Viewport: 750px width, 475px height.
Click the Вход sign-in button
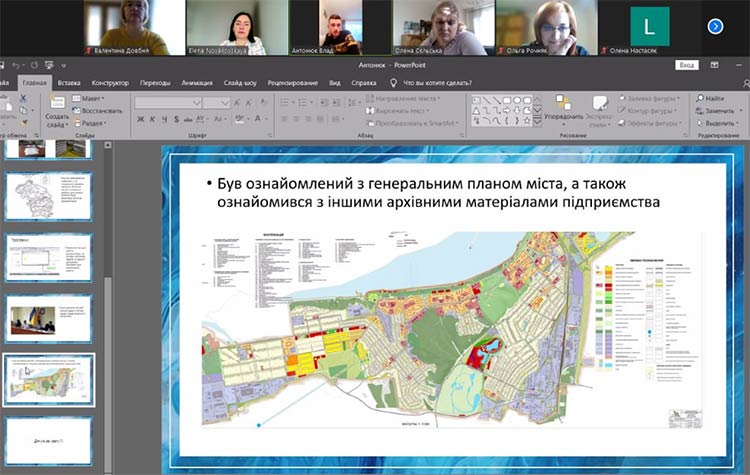point(686,65)
